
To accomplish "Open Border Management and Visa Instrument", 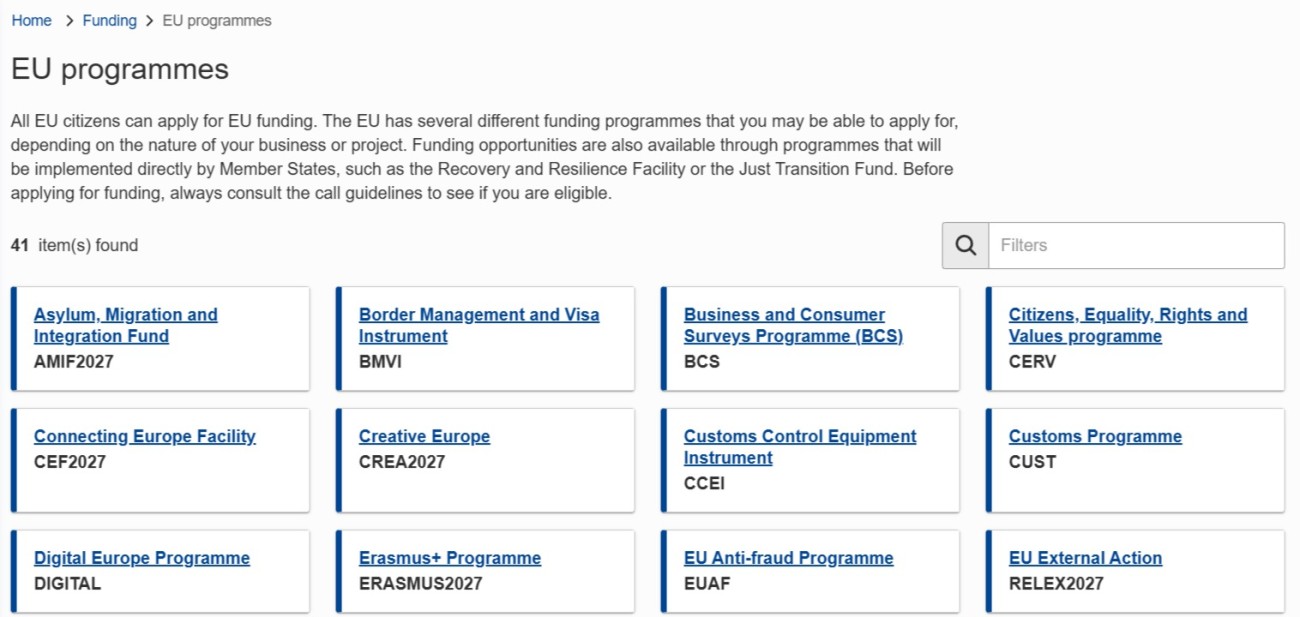I will (478, 325).
